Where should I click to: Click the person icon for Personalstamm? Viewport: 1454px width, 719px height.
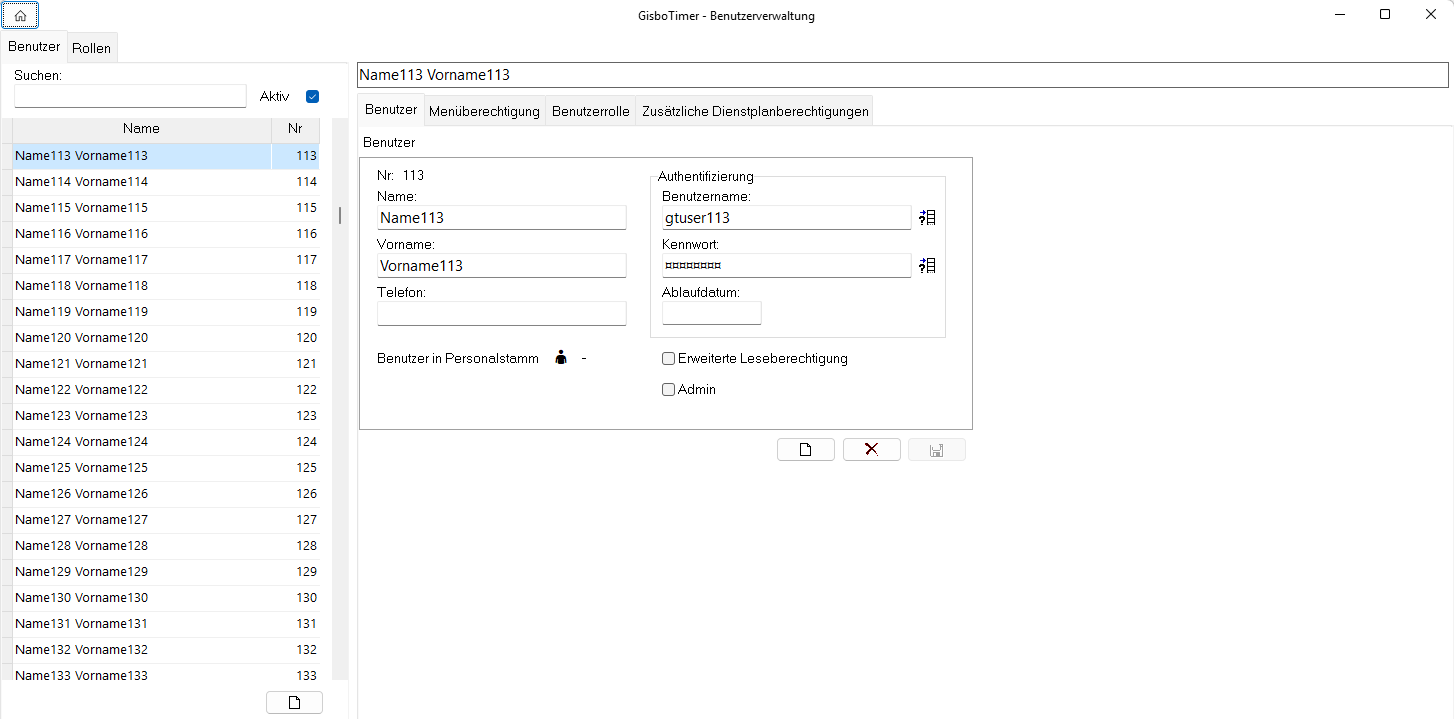tap(561, 358)
